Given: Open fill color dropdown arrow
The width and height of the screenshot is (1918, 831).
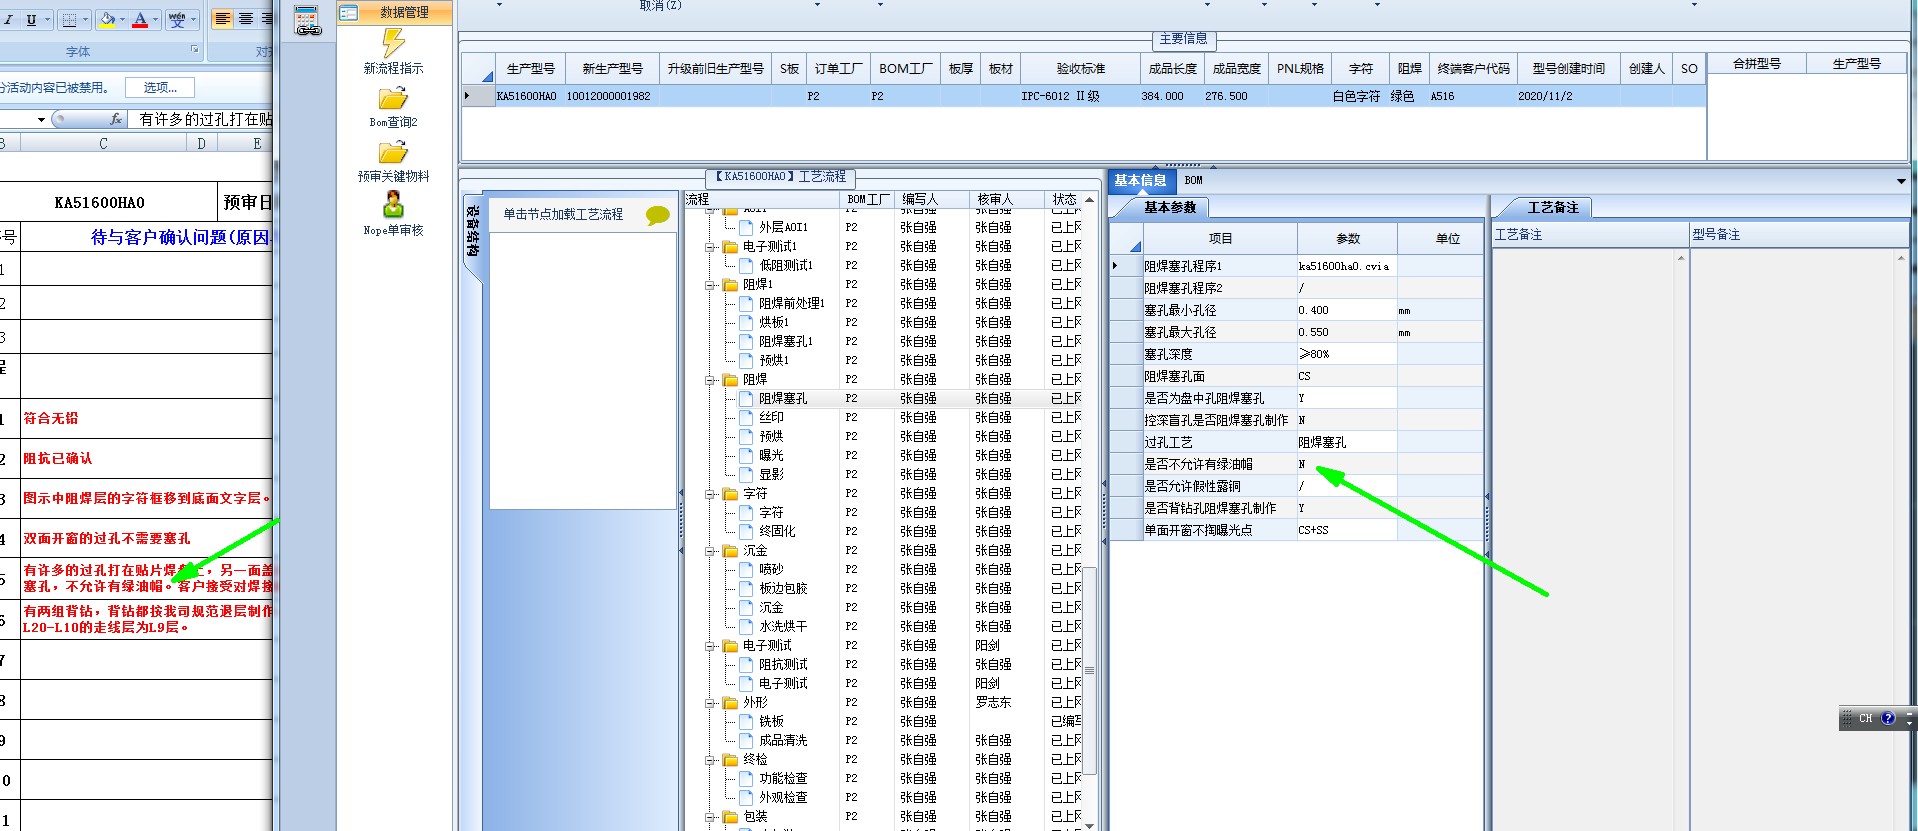Looking at the screenshot, I should pos(122,19).
